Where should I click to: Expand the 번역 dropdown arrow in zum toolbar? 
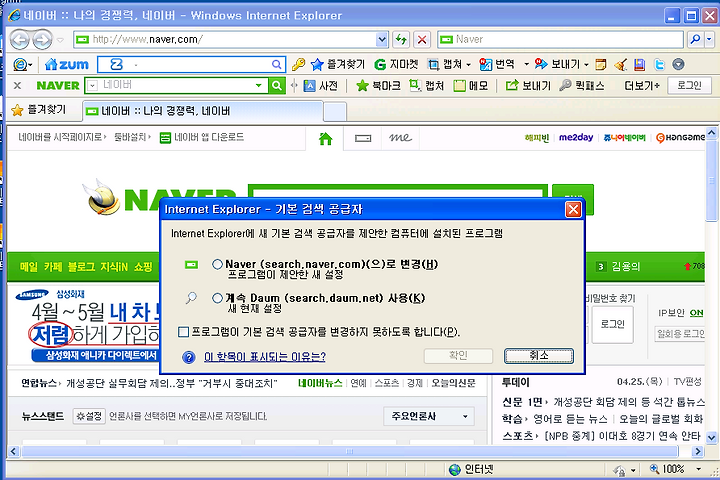tap(527, 64)
